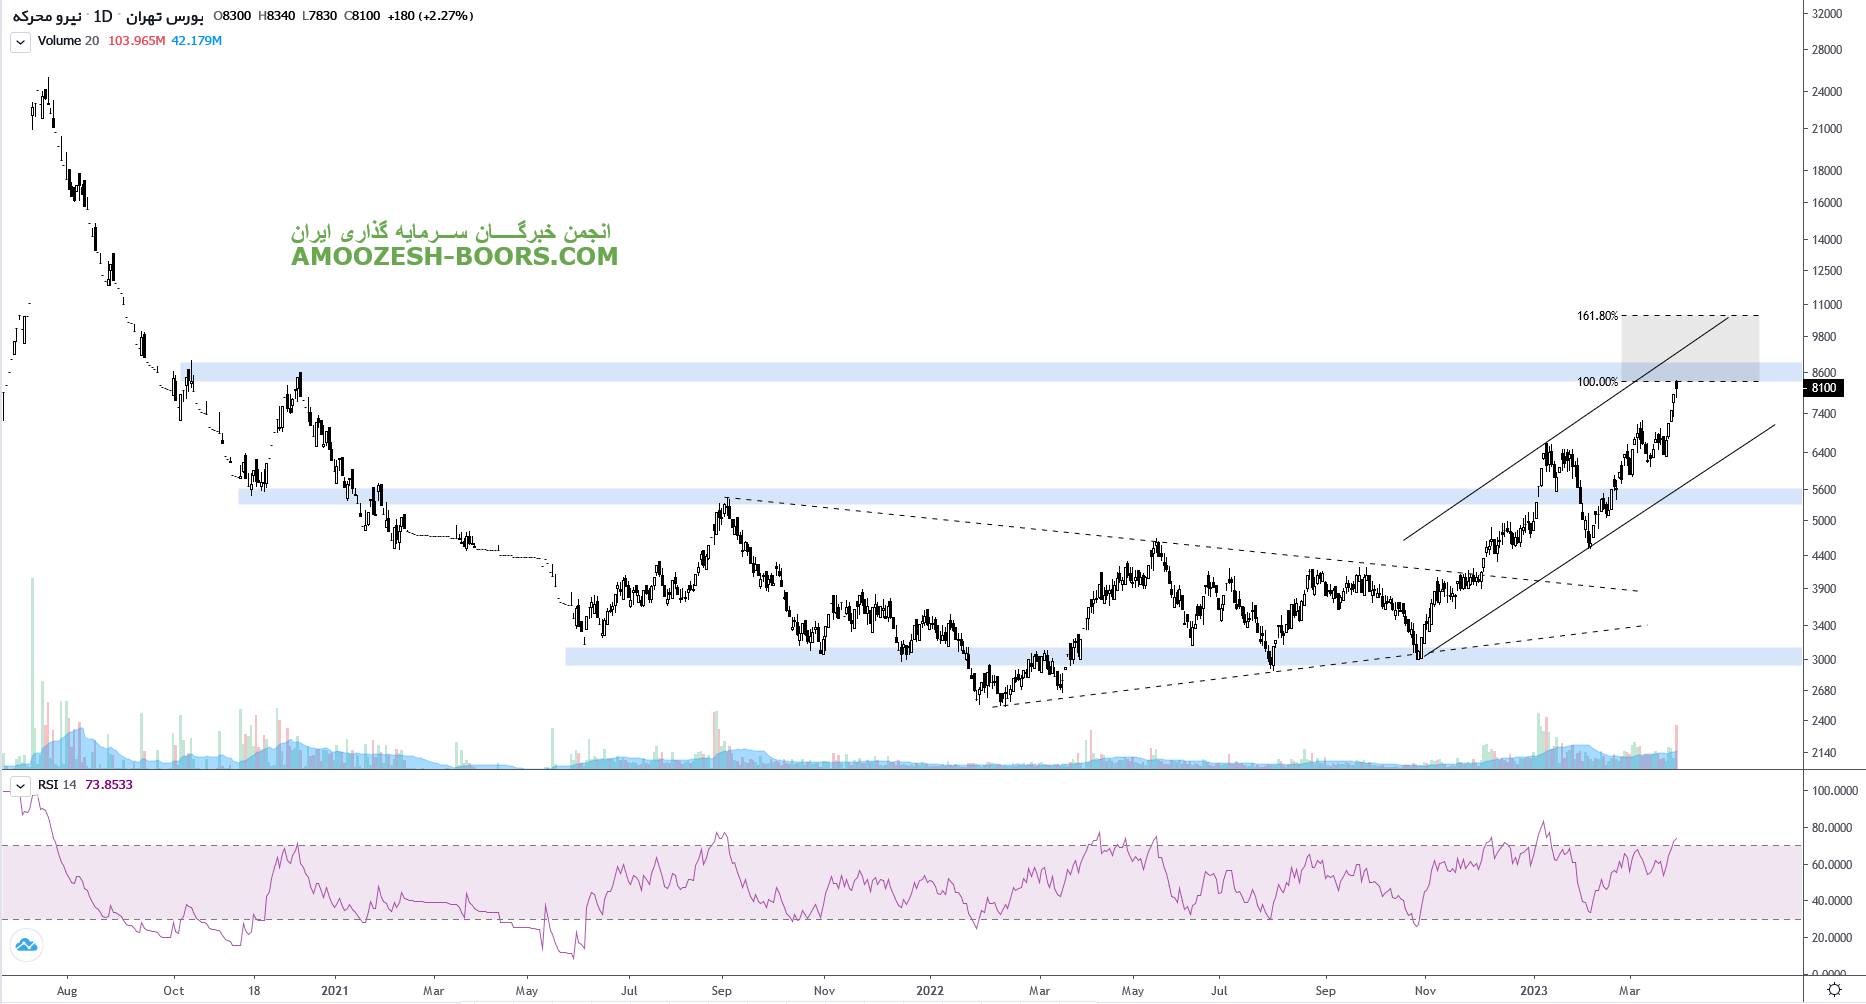
Task: Collapse the RSI indicator legend chevron
Action: pyautogui.click(x=20, y=786)
